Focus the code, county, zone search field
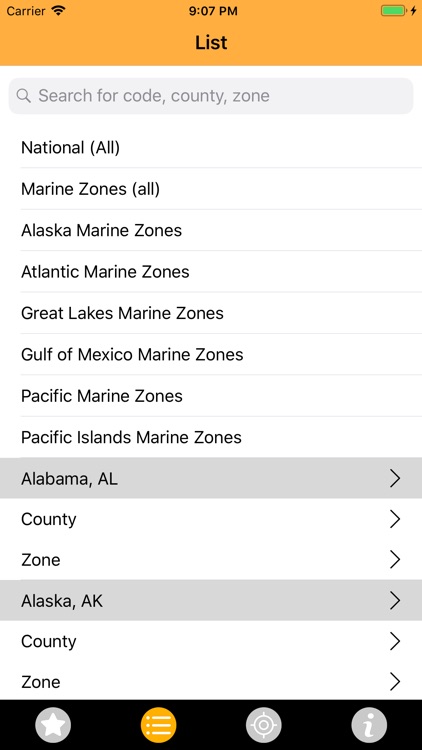The height and width of the screenshot is (750, 422). 211,96
